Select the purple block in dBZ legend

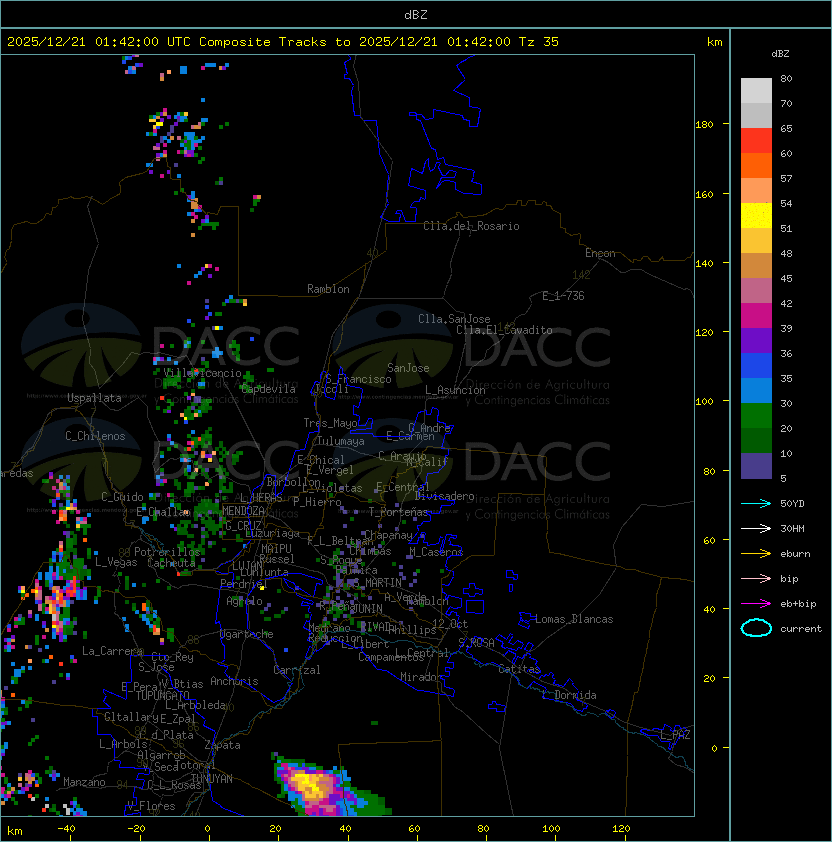[756, 340]
